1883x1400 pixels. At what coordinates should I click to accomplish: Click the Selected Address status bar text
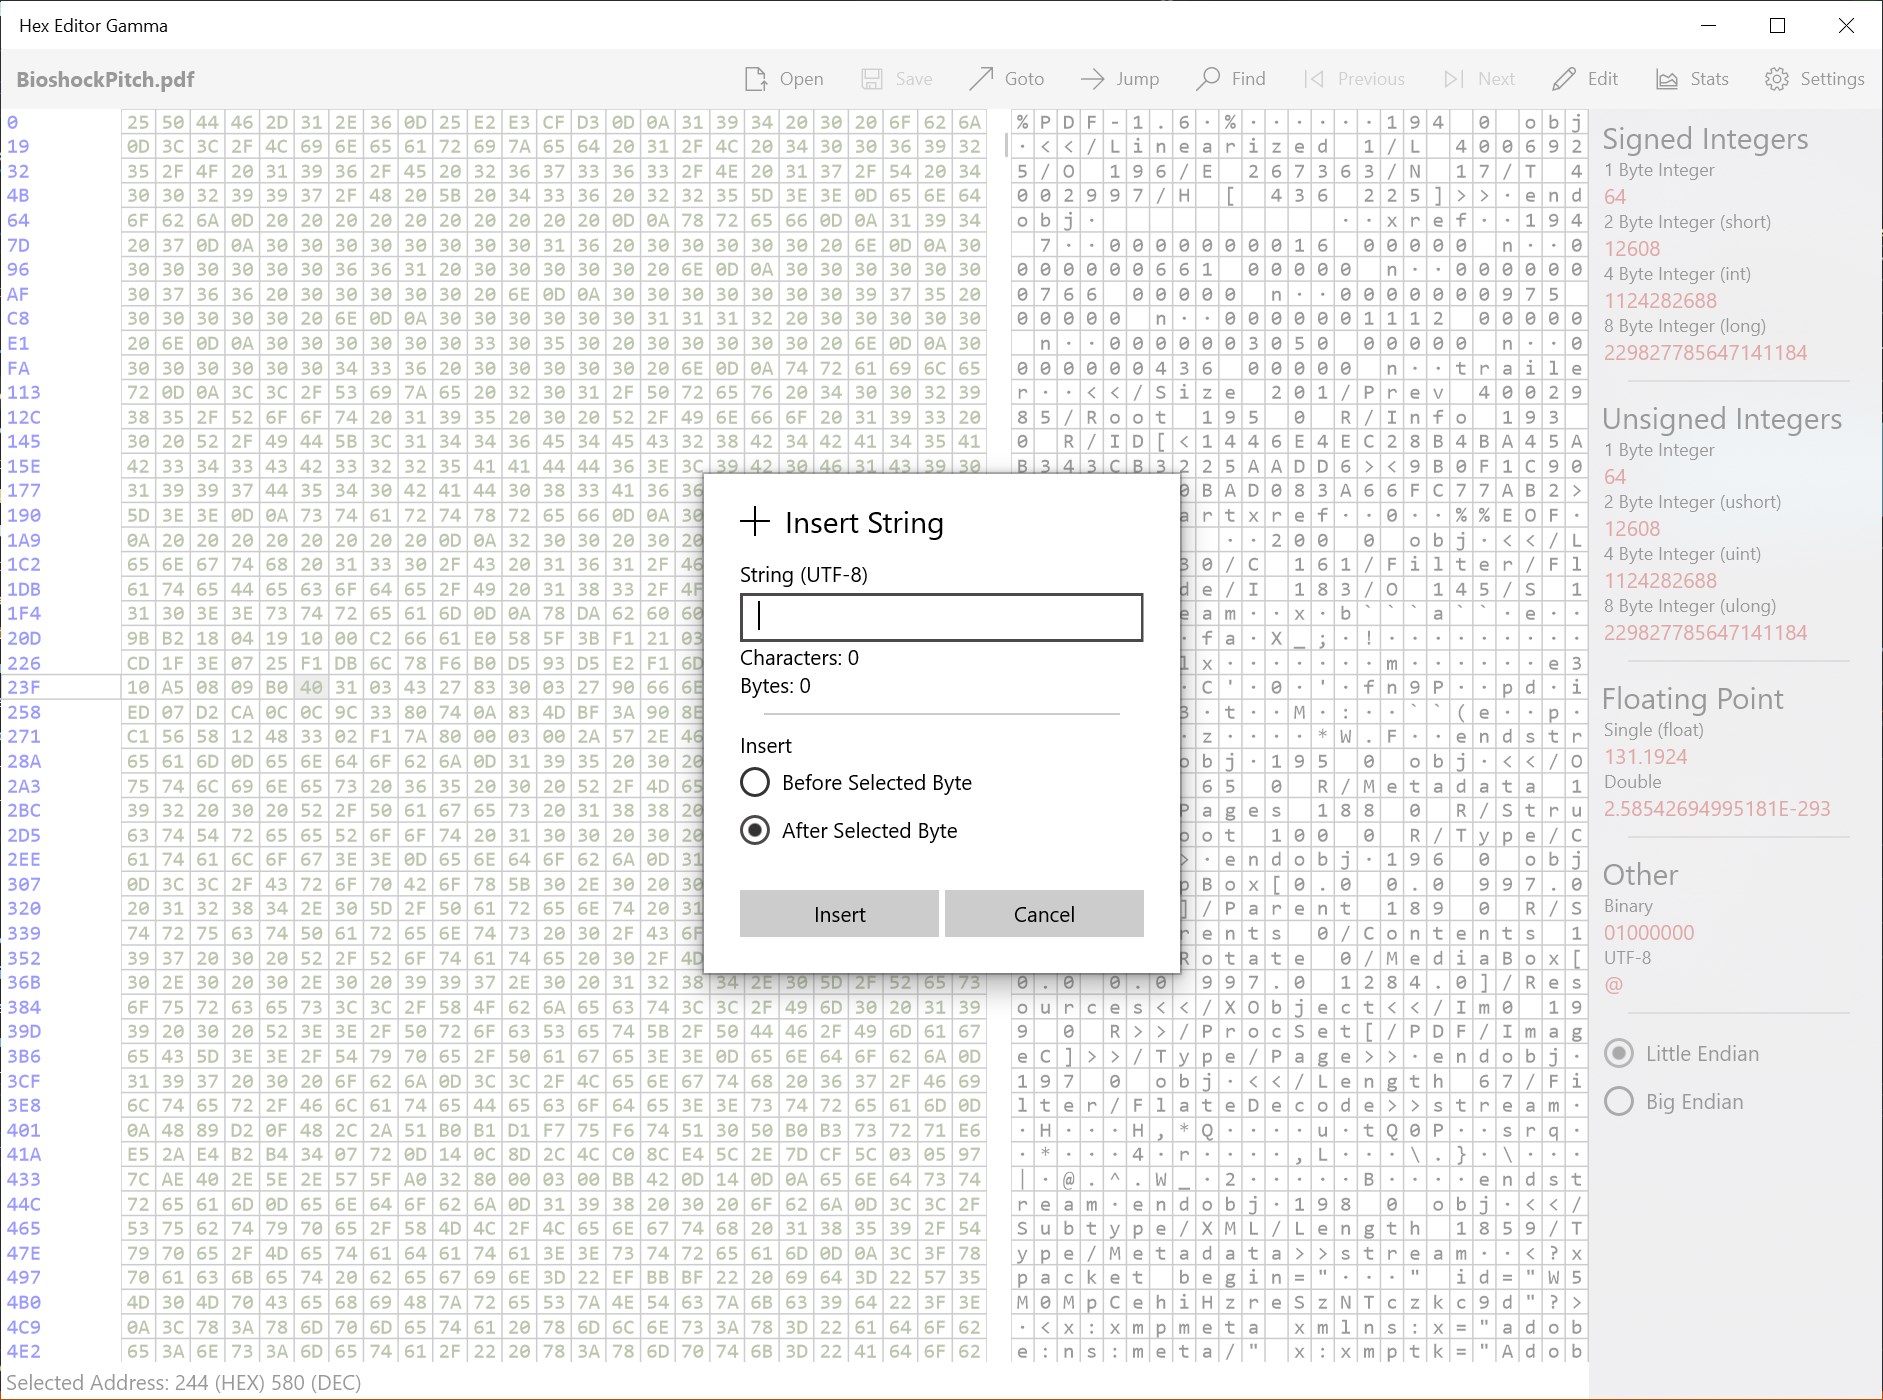[x=184, y=1383]
